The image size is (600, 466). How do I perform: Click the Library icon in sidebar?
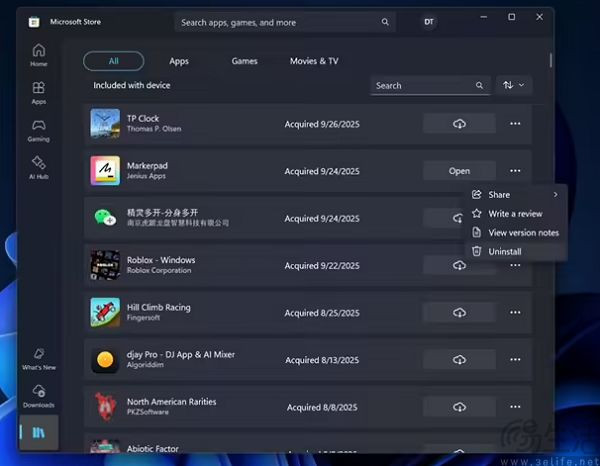38,433
